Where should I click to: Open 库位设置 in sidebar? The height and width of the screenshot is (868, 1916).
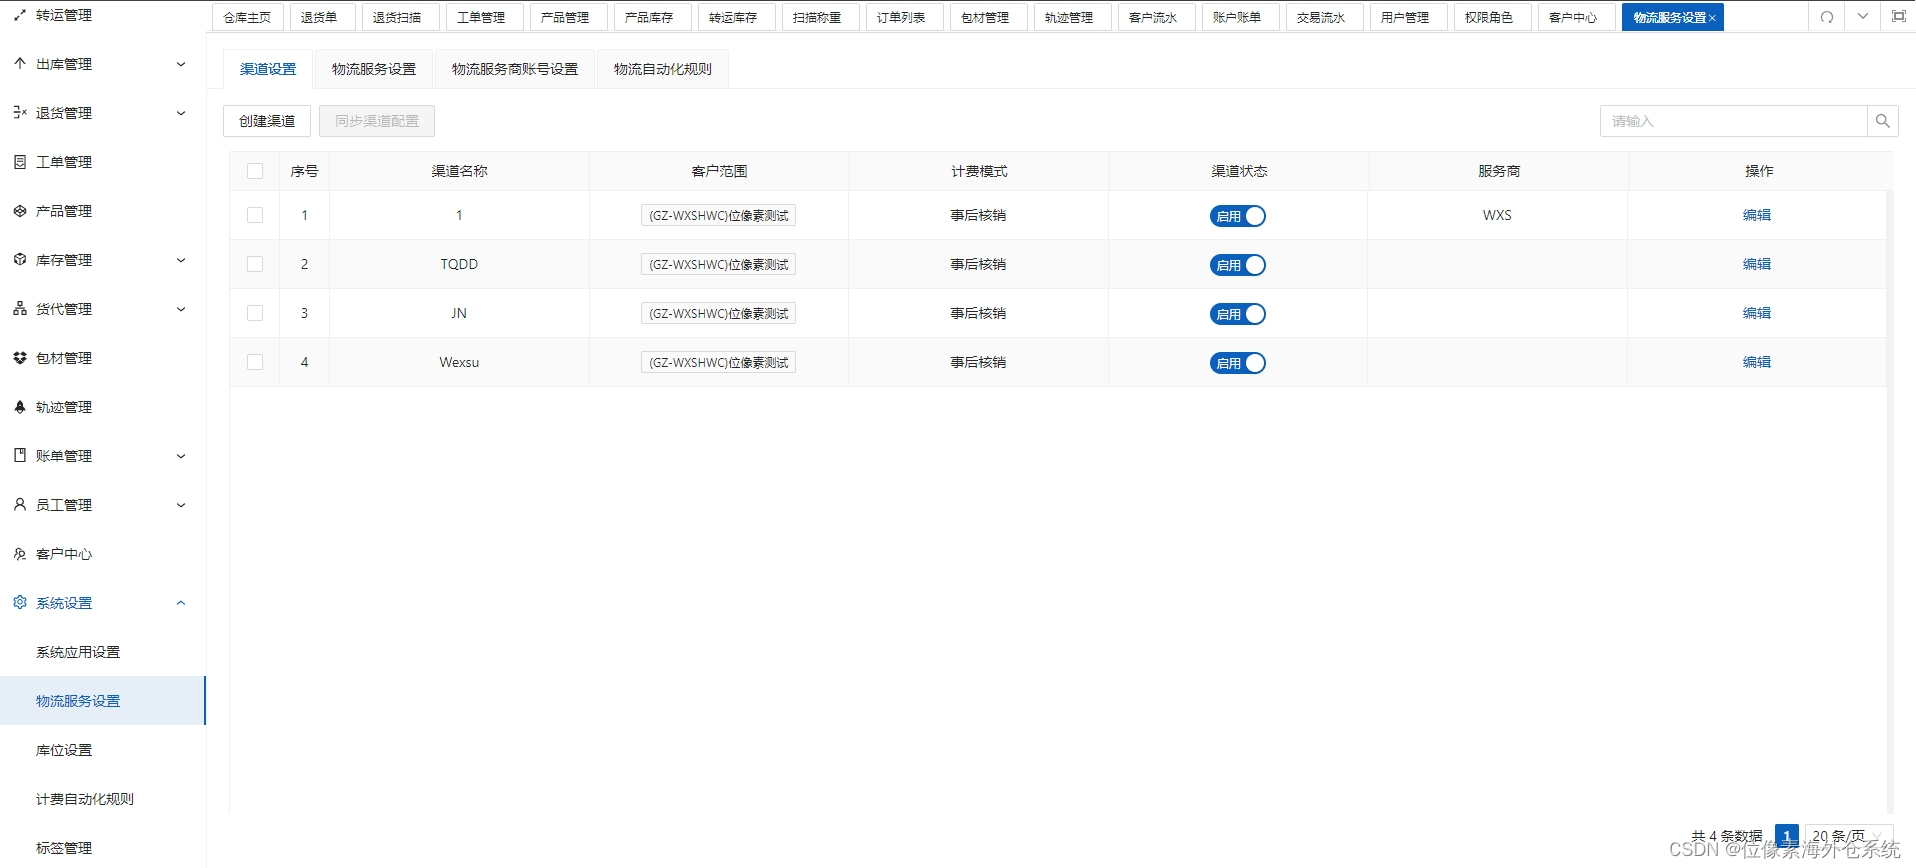click(x=64, y=750)
